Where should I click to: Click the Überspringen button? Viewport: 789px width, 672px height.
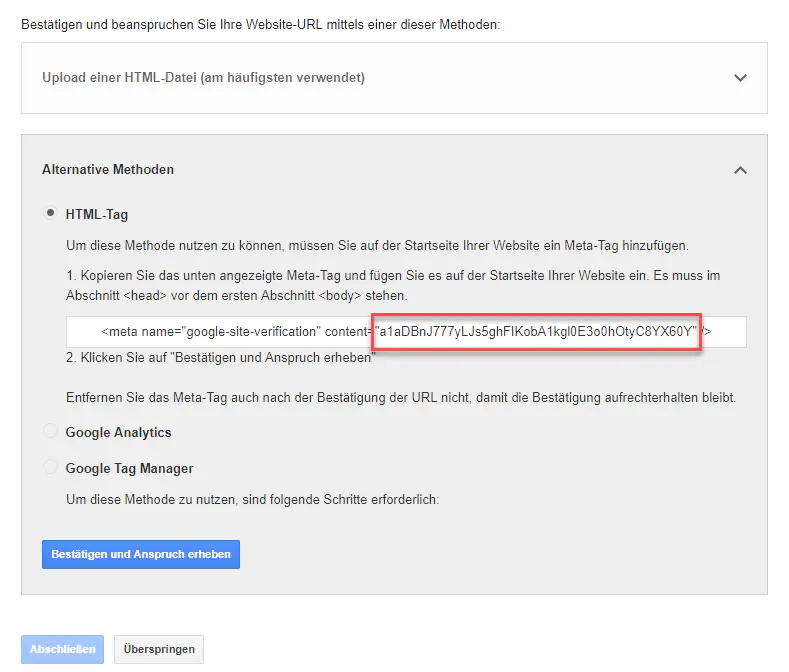(x=159, y=649)
